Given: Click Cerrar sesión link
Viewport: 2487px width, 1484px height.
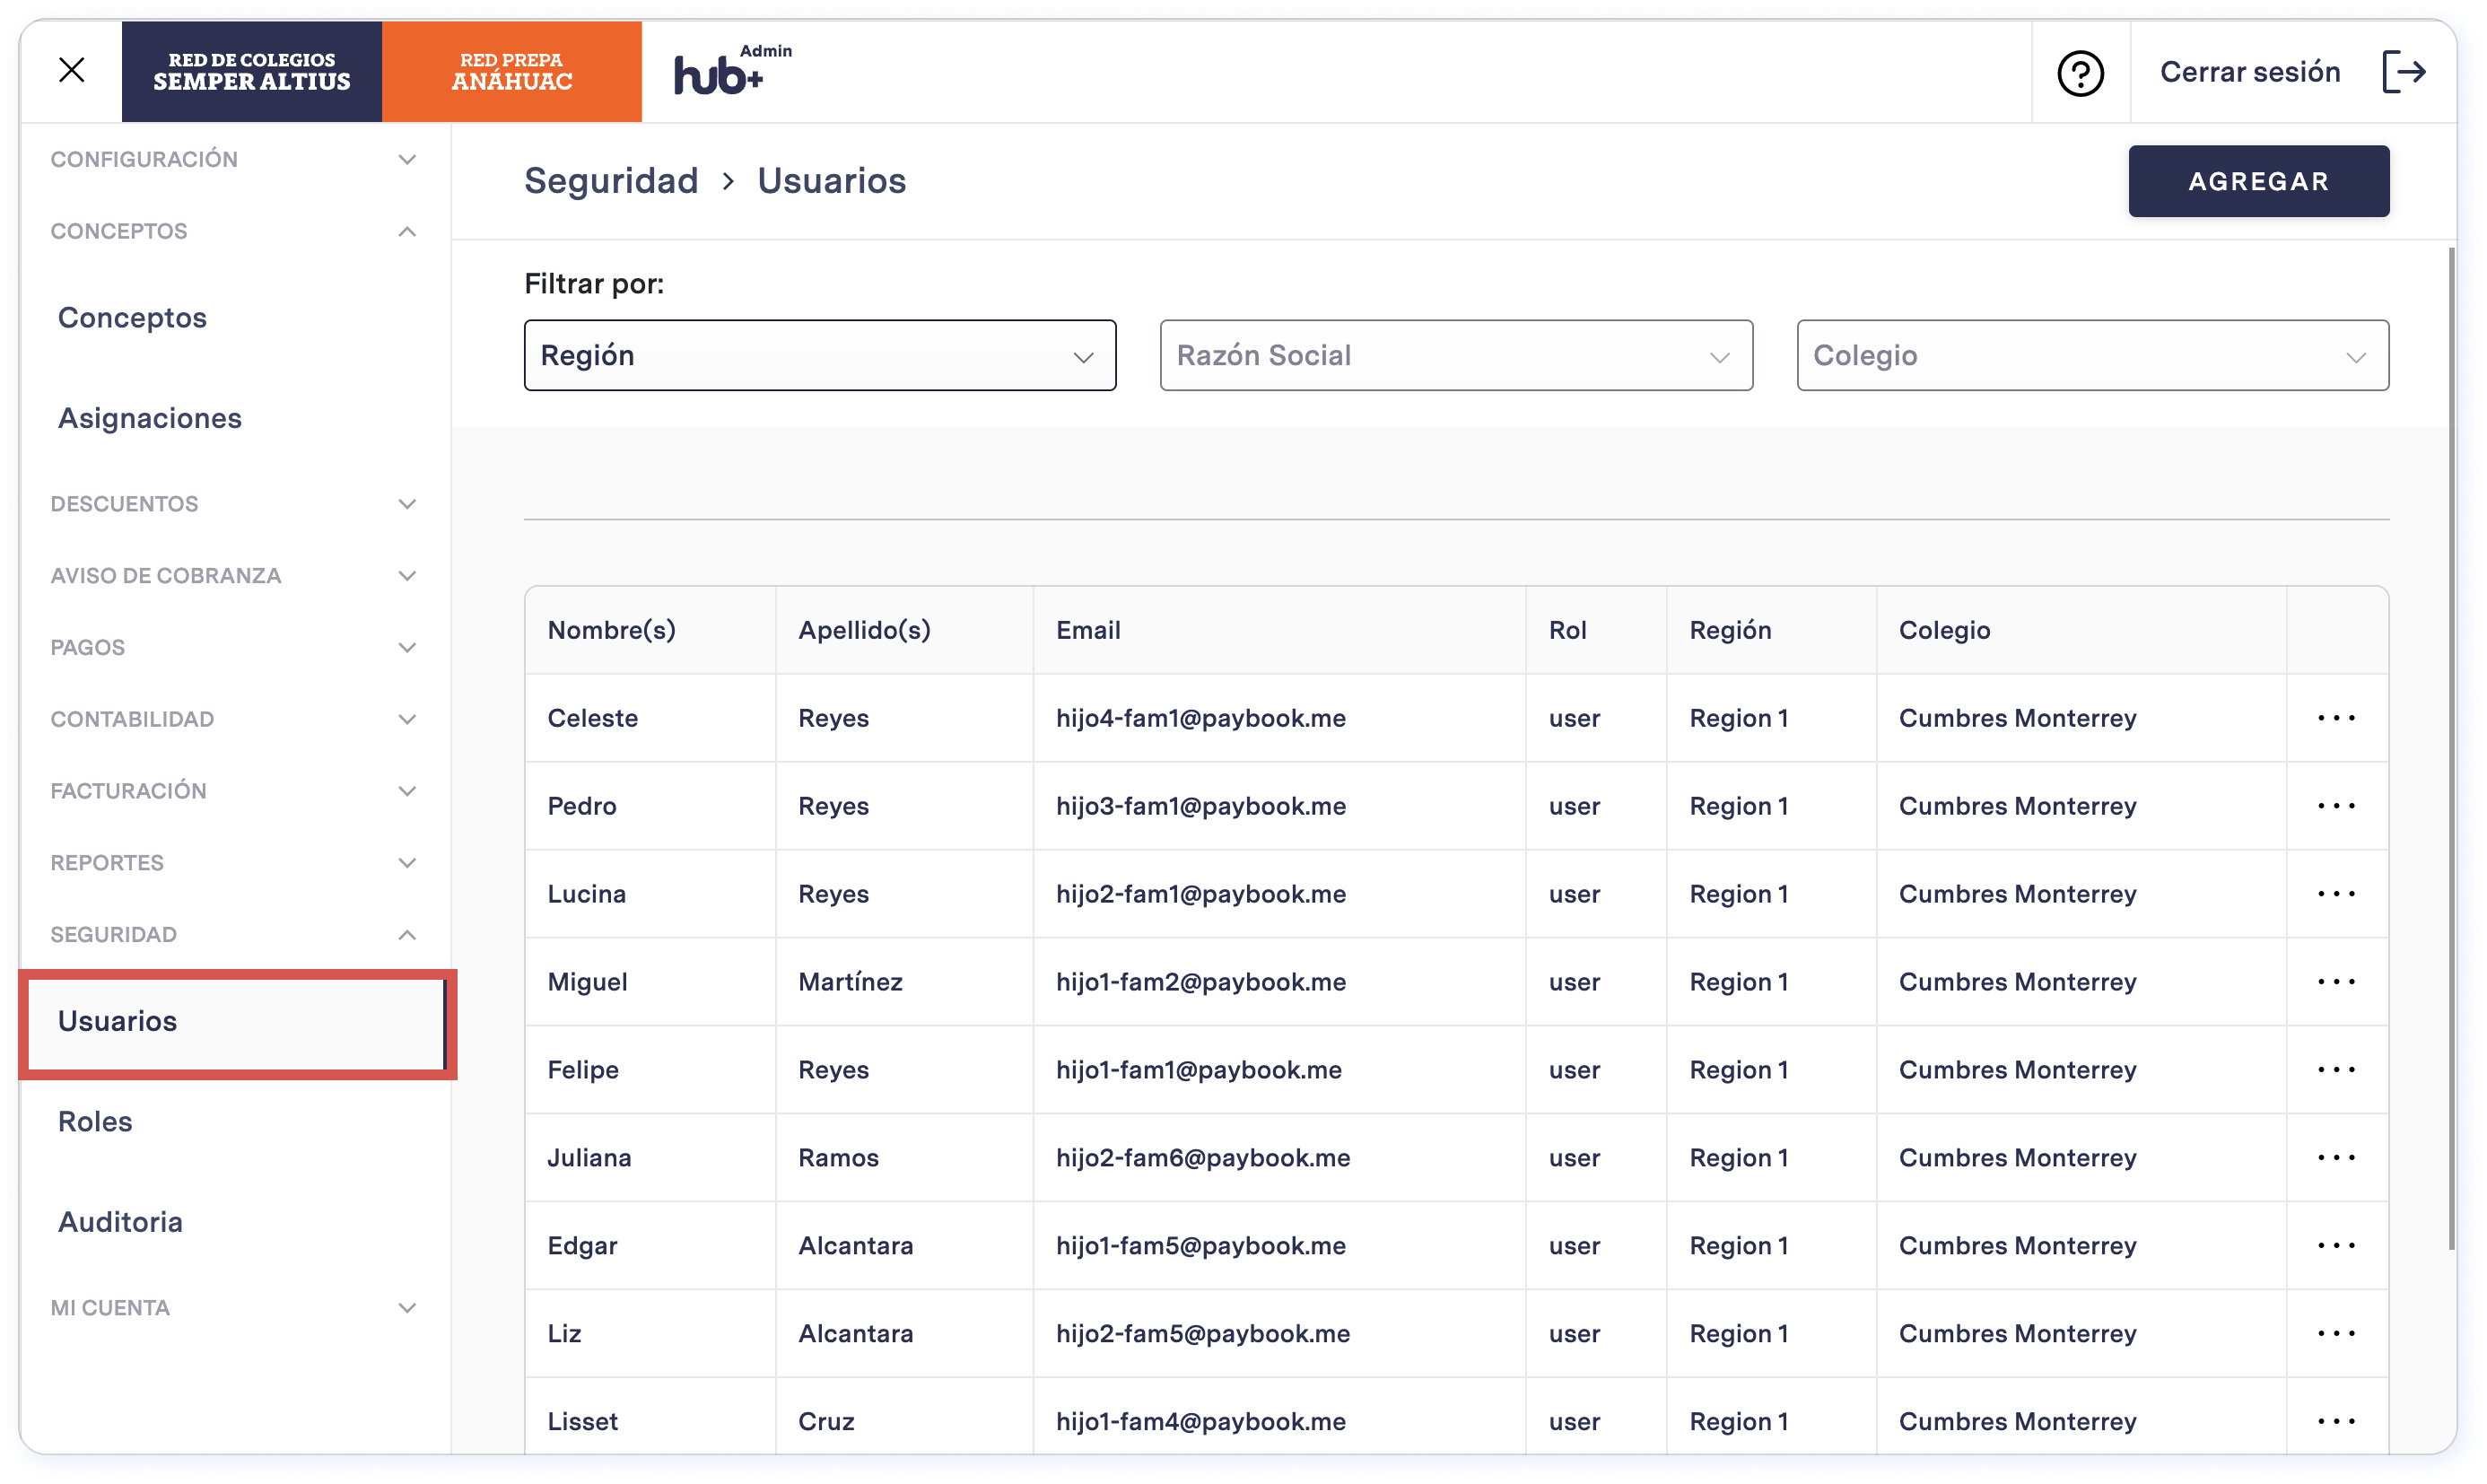Looking at the screenshot, I should tap(2250, 72).
